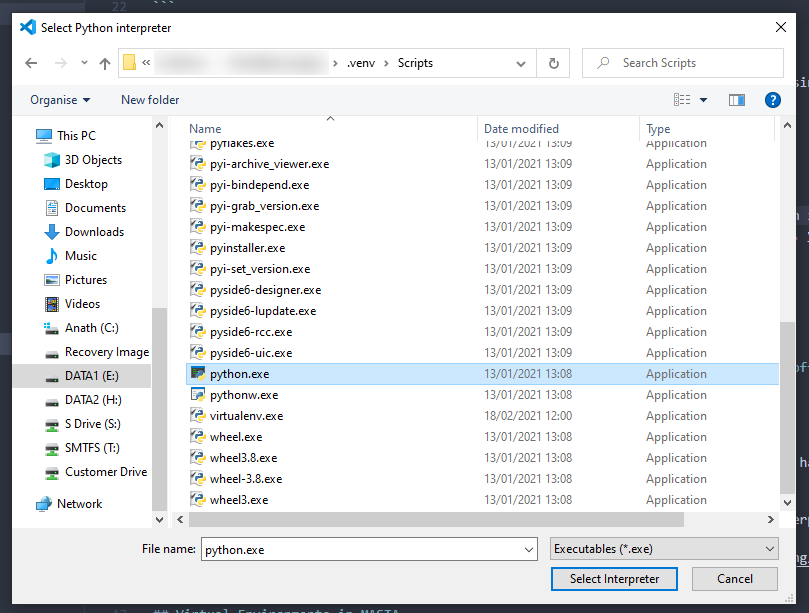This screenshot has width=809, height=613.
Task: Toggle the preview pane icon
Action: tap(736, 100)
